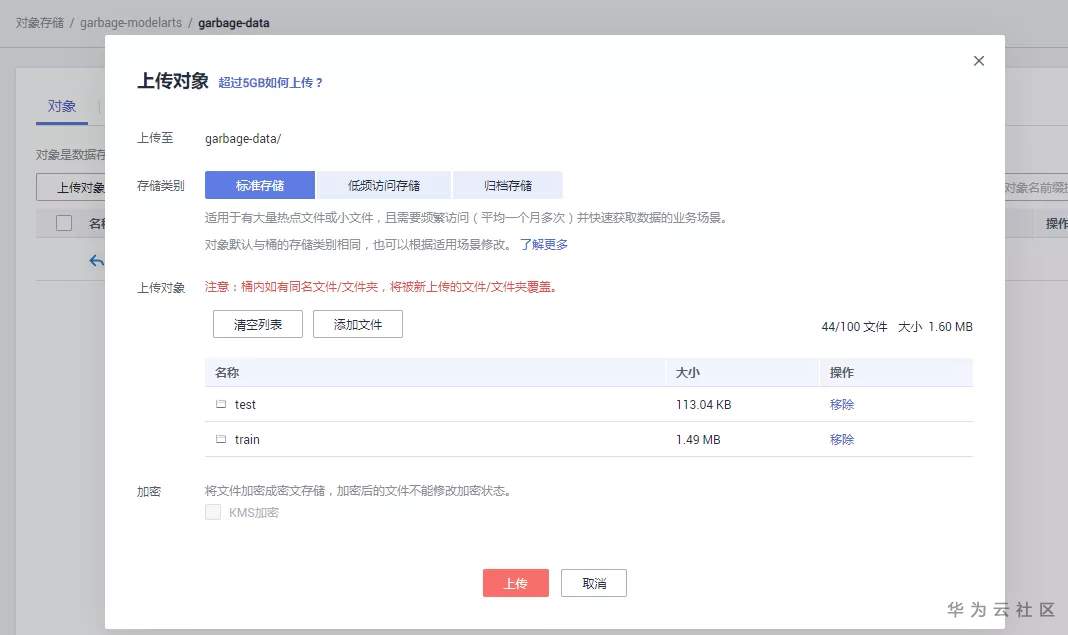Select the train folder name

247,439
